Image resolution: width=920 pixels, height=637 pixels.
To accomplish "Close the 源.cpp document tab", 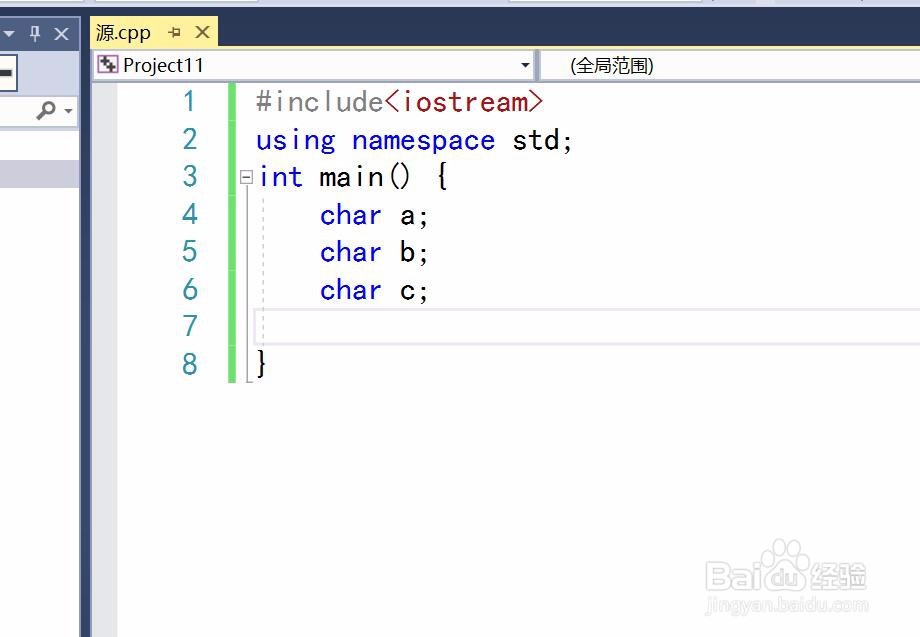I will (200, 31).
